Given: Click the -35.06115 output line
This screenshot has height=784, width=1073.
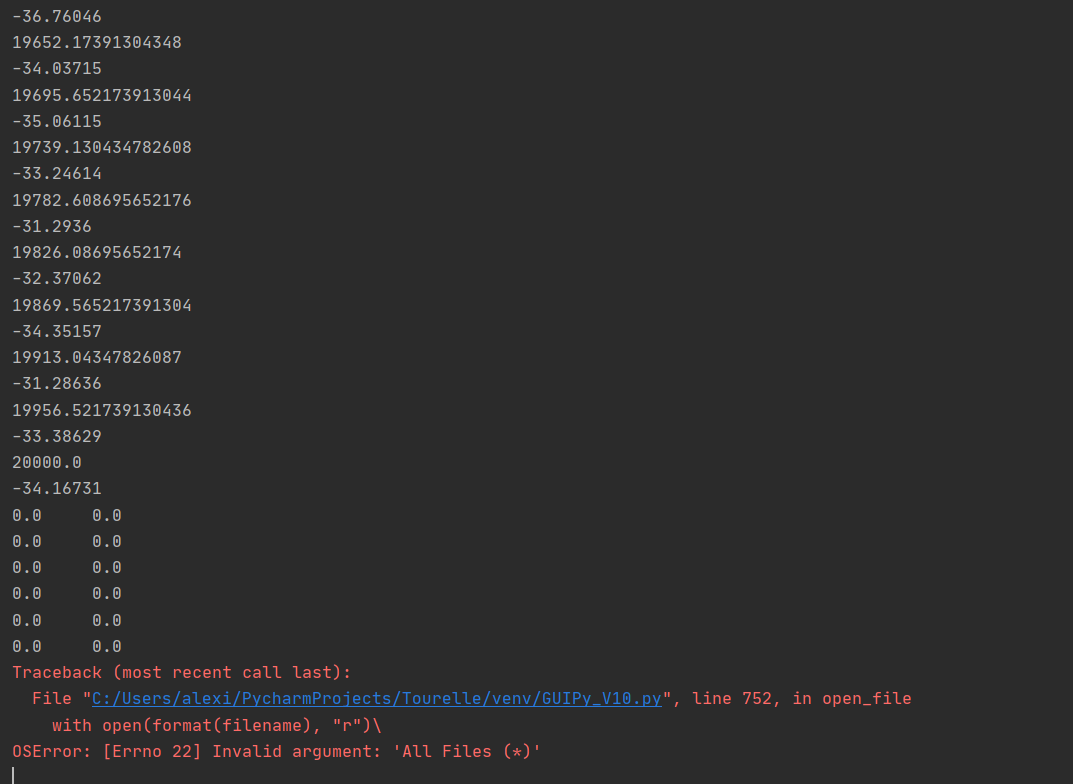Looking at the screenshot, I should coord(57,122).
